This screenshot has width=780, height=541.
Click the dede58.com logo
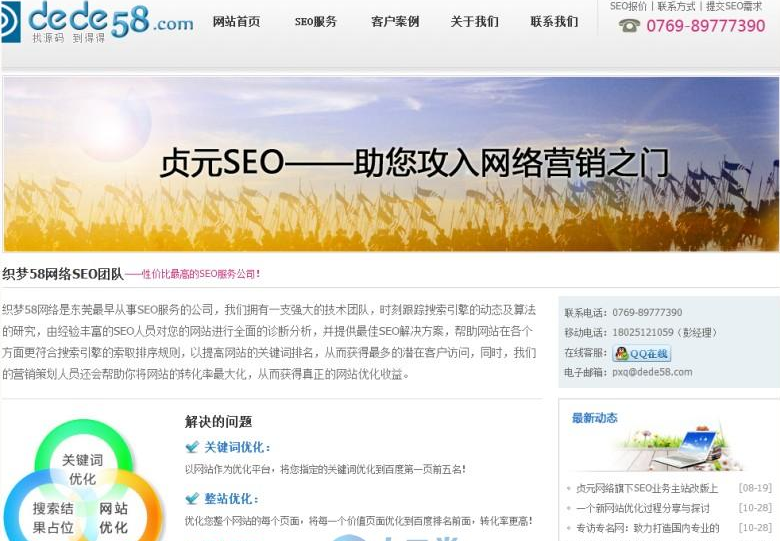point(97,21)
